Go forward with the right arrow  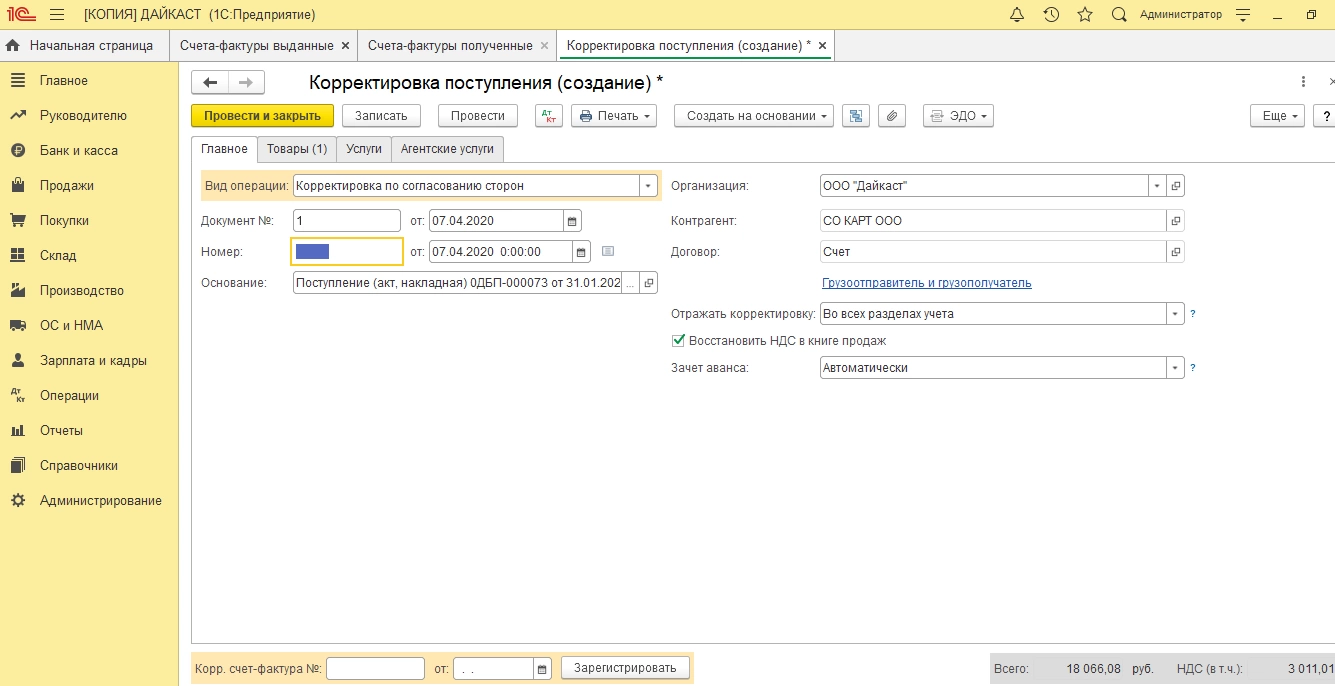246,83
